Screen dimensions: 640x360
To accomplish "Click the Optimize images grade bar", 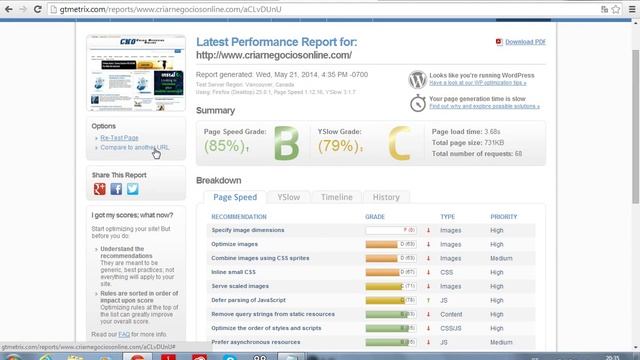I will 391,244.
